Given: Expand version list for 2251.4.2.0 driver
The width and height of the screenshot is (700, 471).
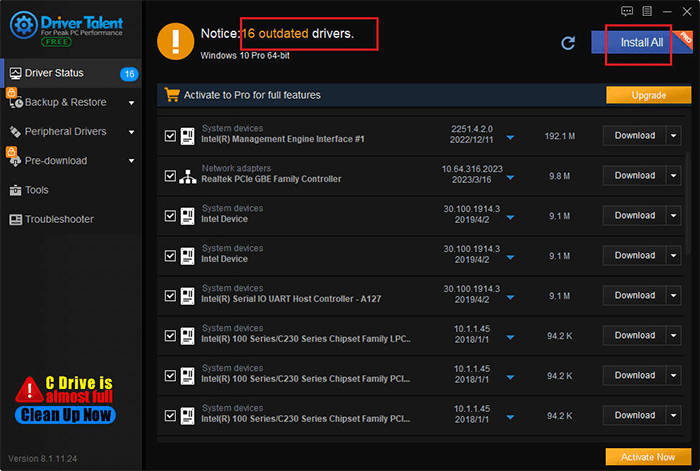Looking at the screenshot, I should click(x=510, y=138).
